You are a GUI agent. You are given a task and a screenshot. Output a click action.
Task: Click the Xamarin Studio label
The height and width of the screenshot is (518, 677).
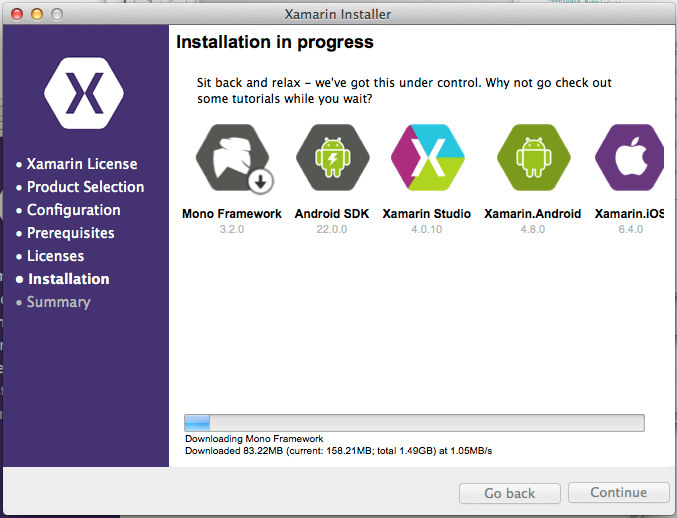(427, 214)
